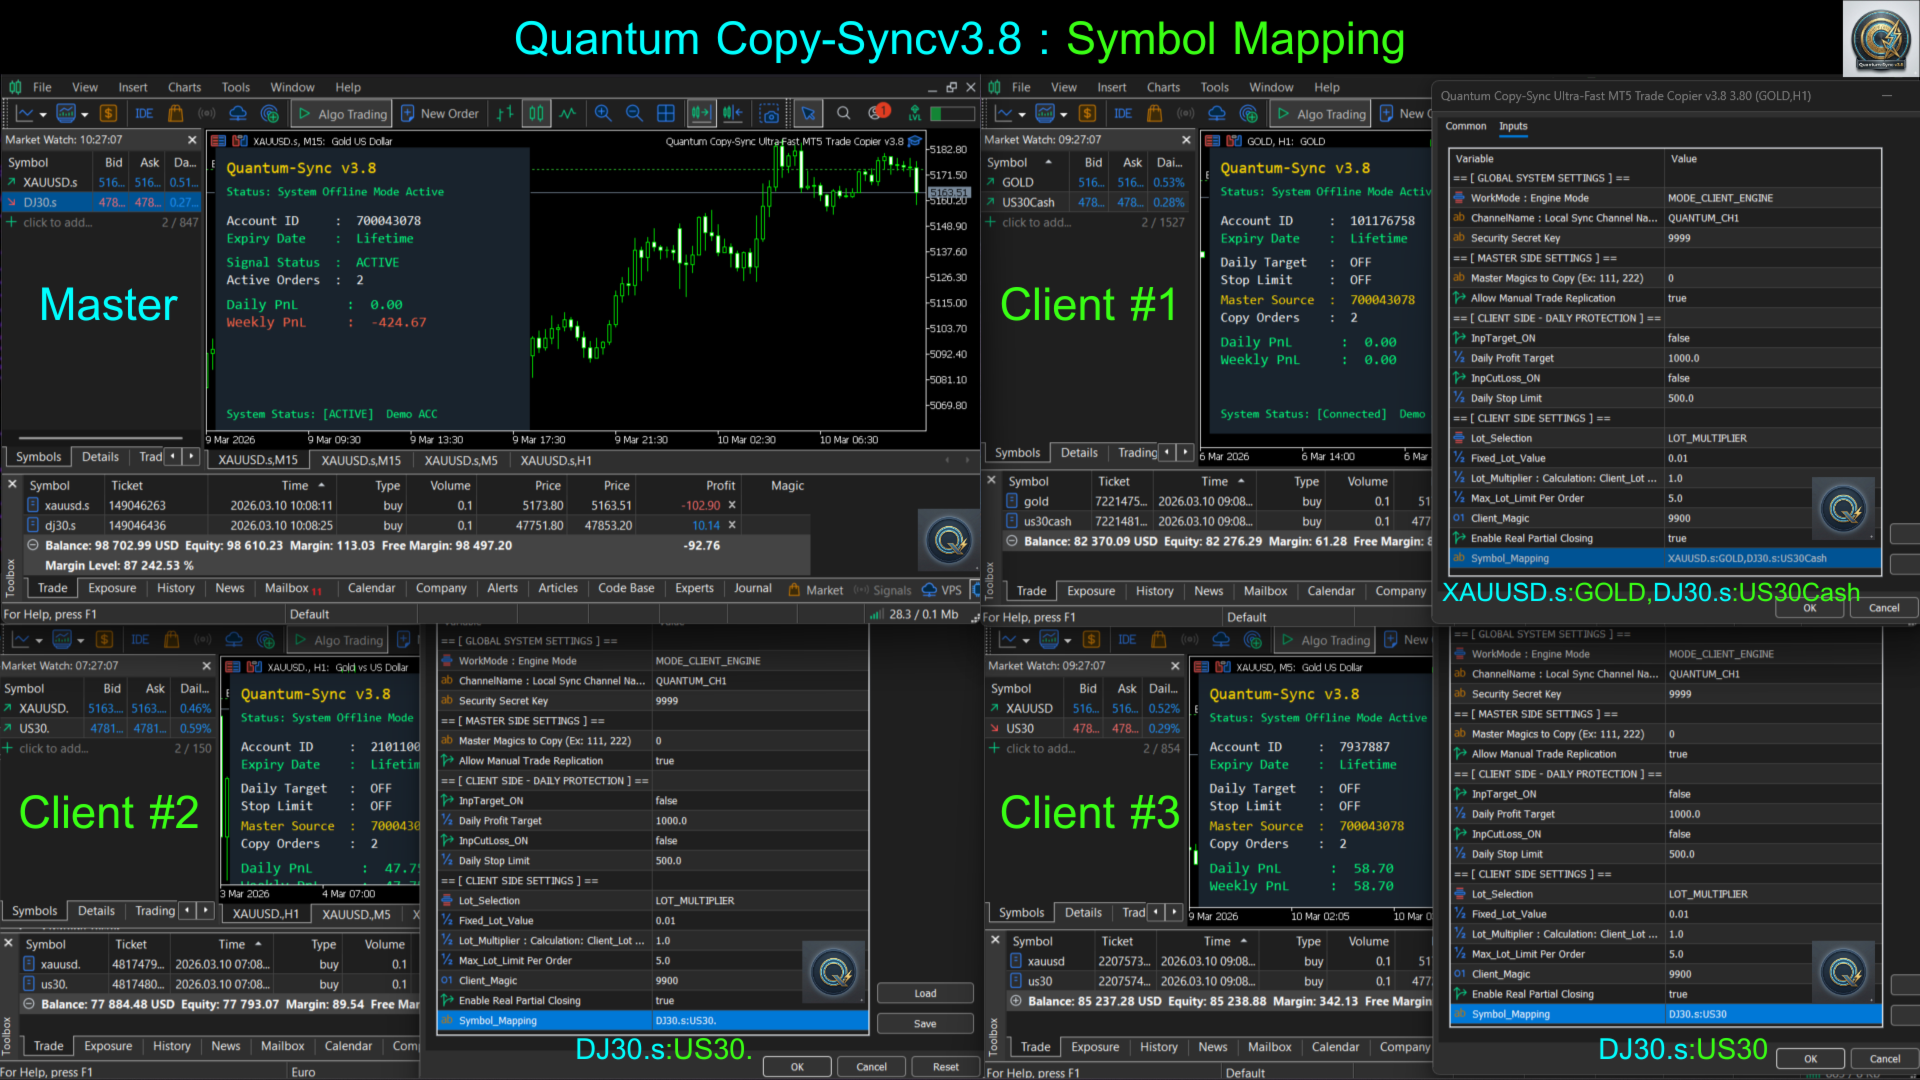Click New Order in Master toolbar
Screen dimensions: 1920x1080
click(x=440, y=114)
